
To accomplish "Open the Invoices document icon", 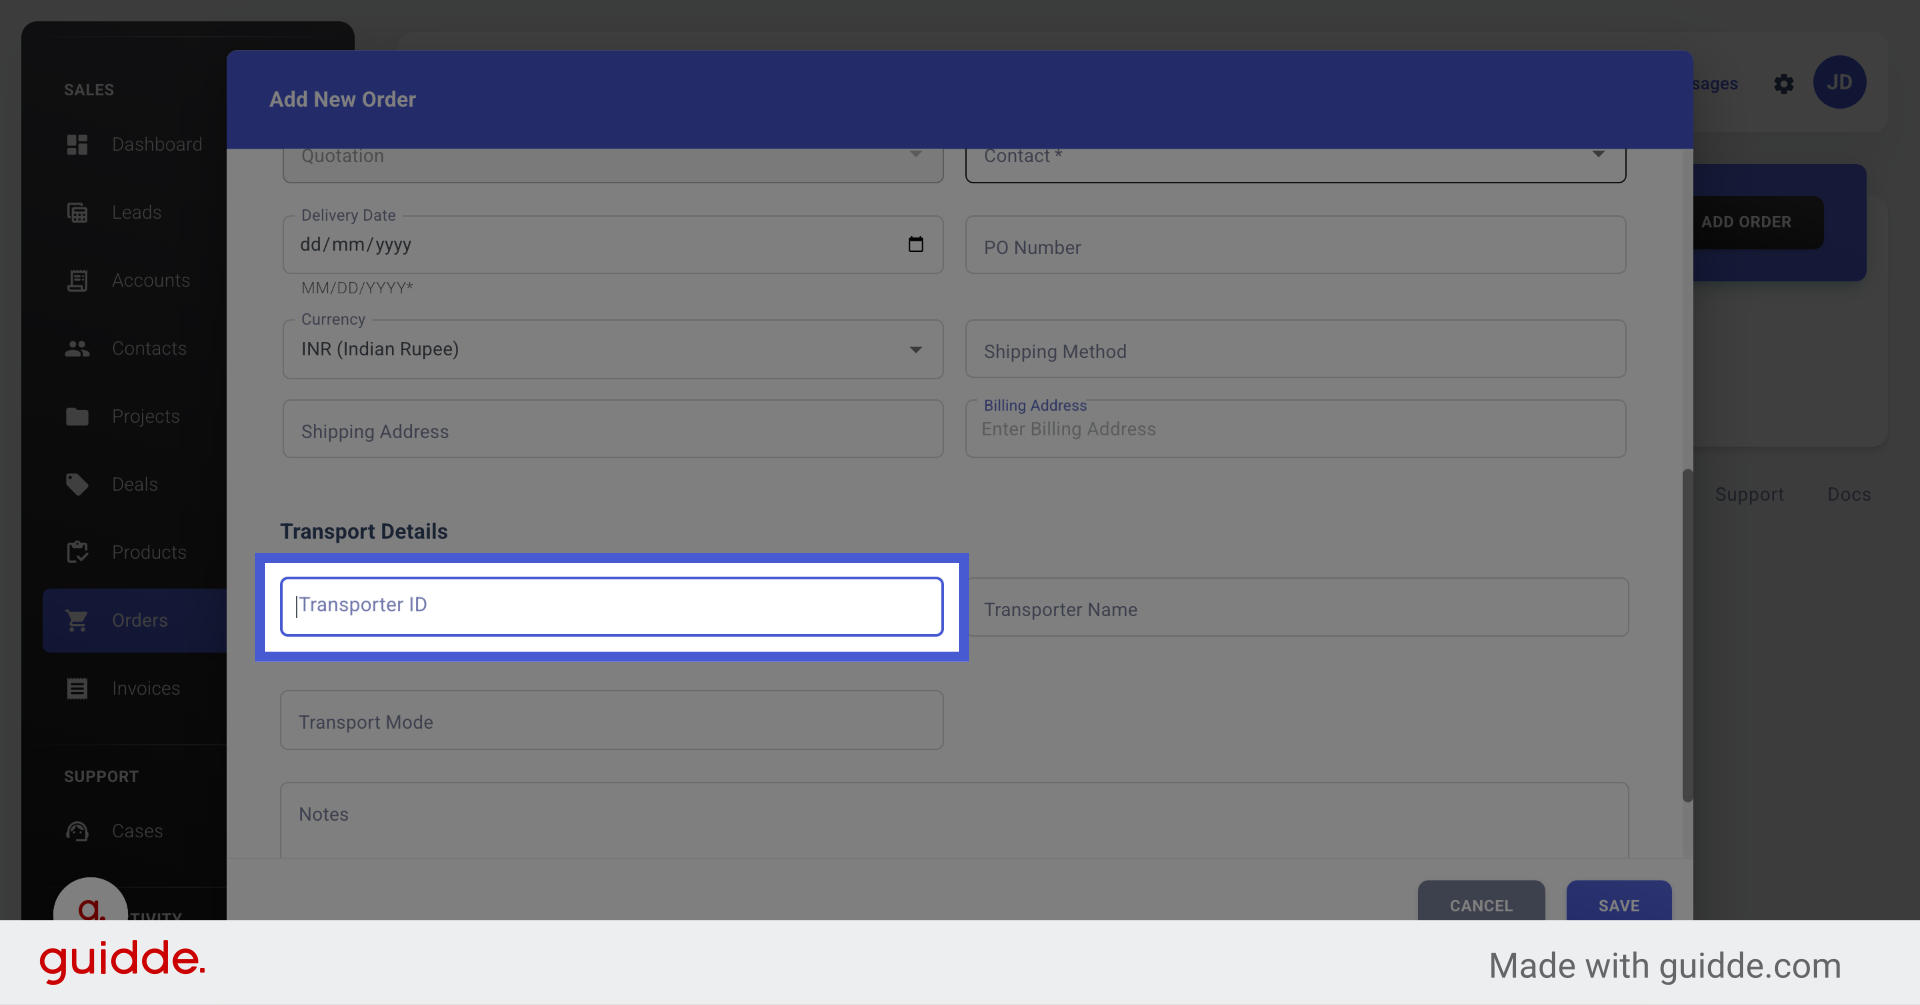I will 77,688.
